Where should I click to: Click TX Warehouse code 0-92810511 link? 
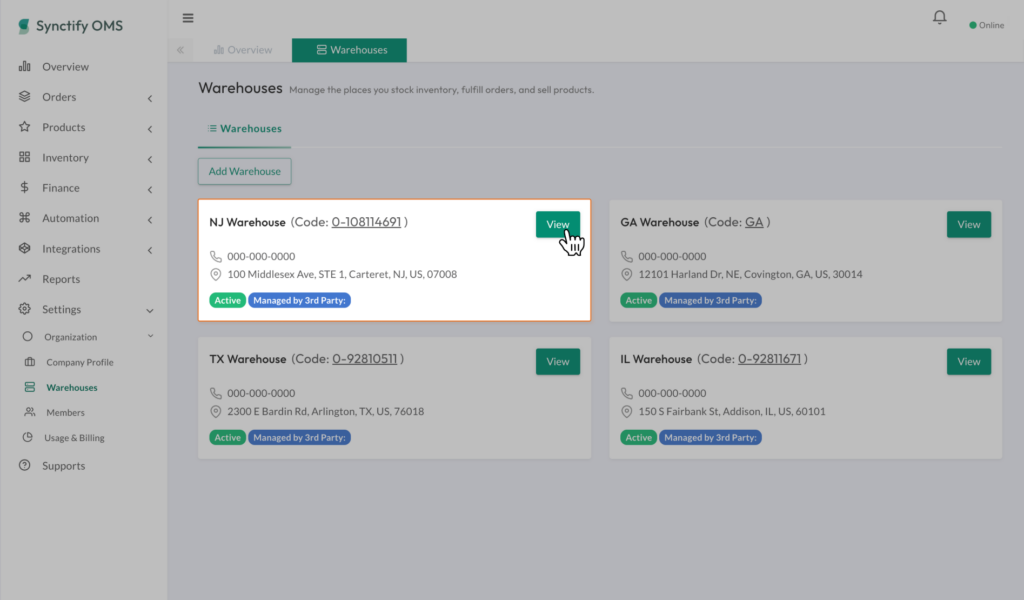click(364, 359)
